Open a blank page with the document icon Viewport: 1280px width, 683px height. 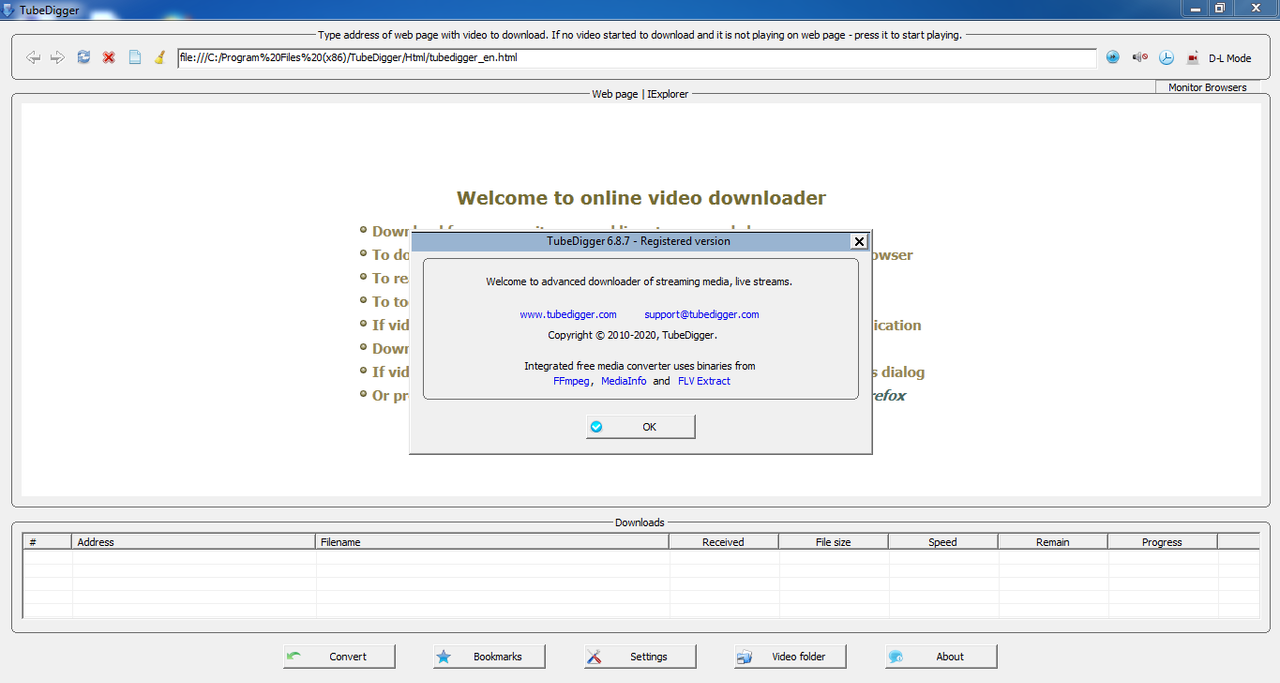click(x=135, y=58)
